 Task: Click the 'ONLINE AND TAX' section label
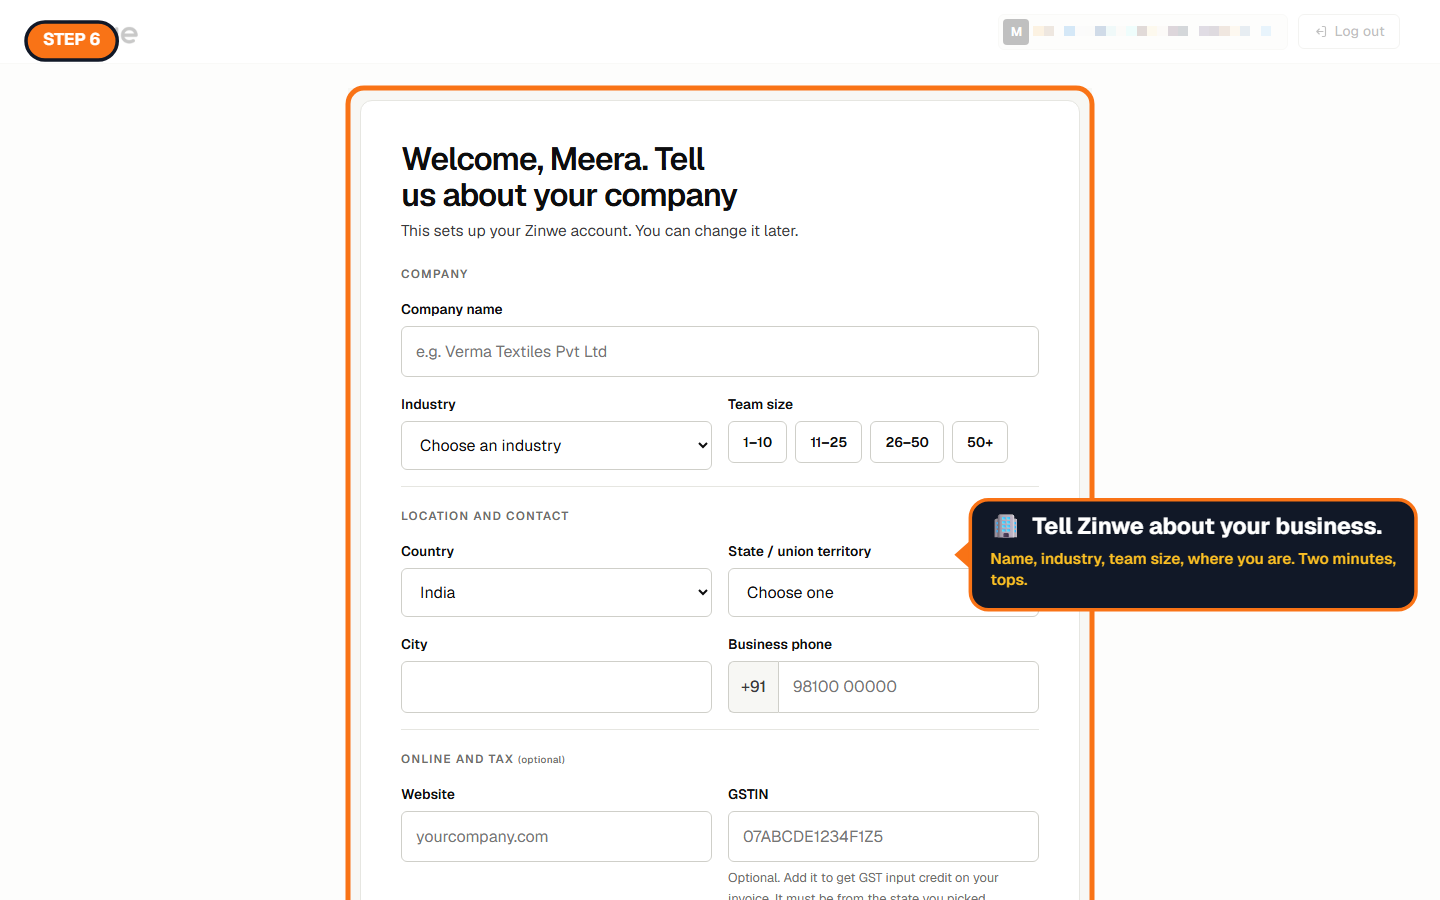coord(457,759)
